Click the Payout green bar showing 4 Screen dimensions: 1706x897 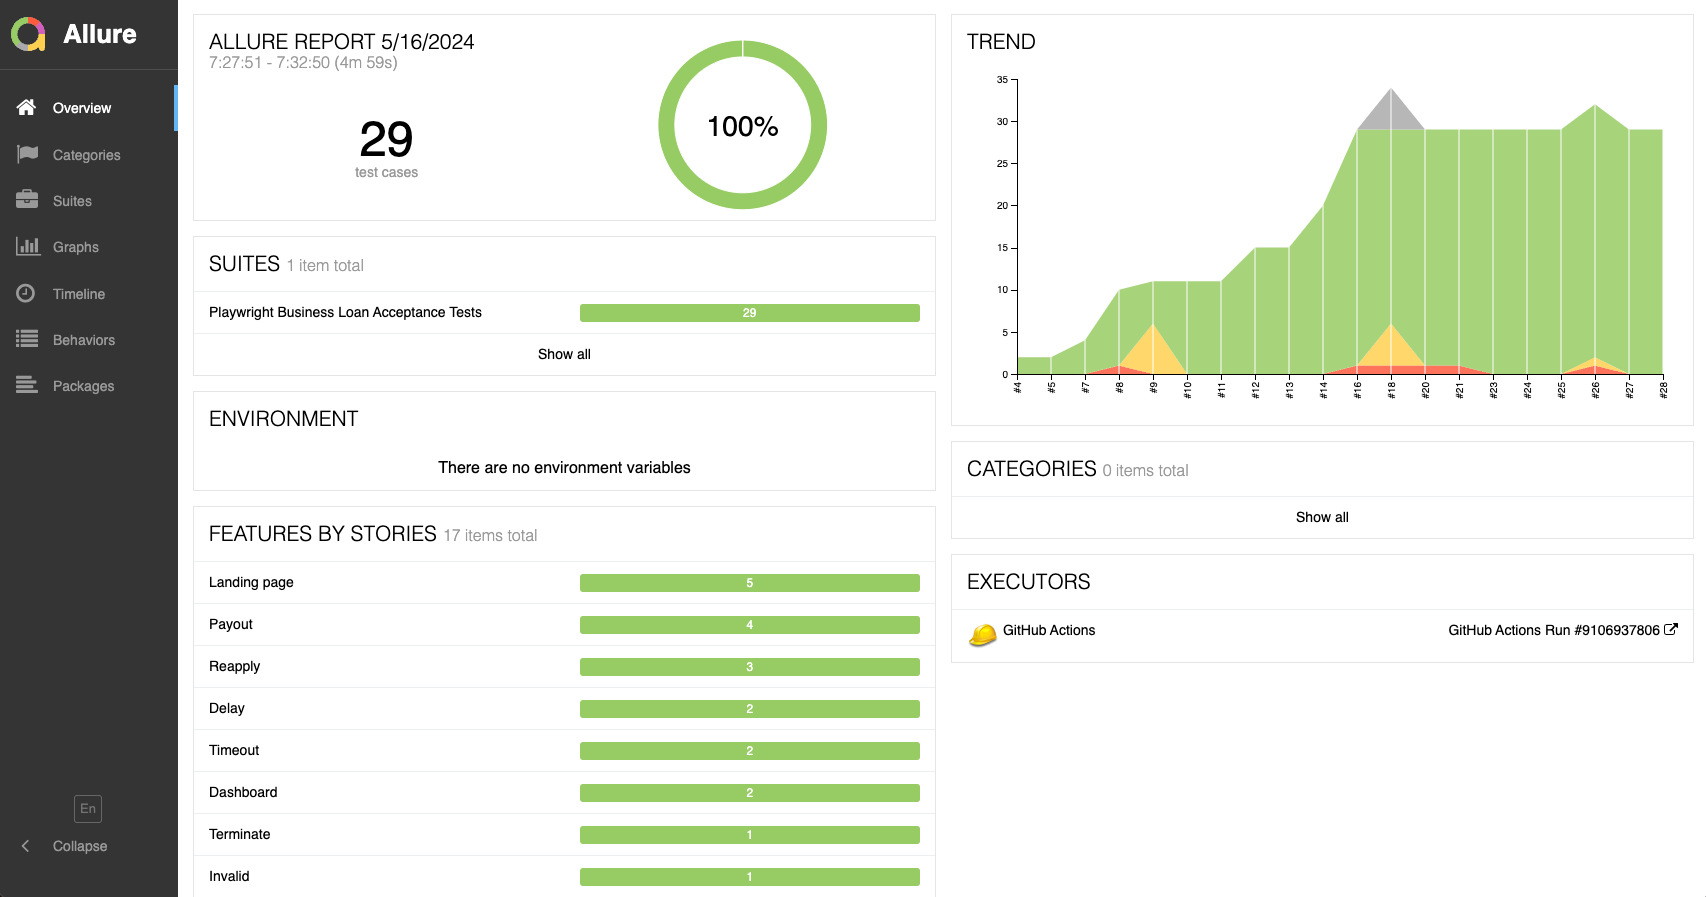(750, 625)
